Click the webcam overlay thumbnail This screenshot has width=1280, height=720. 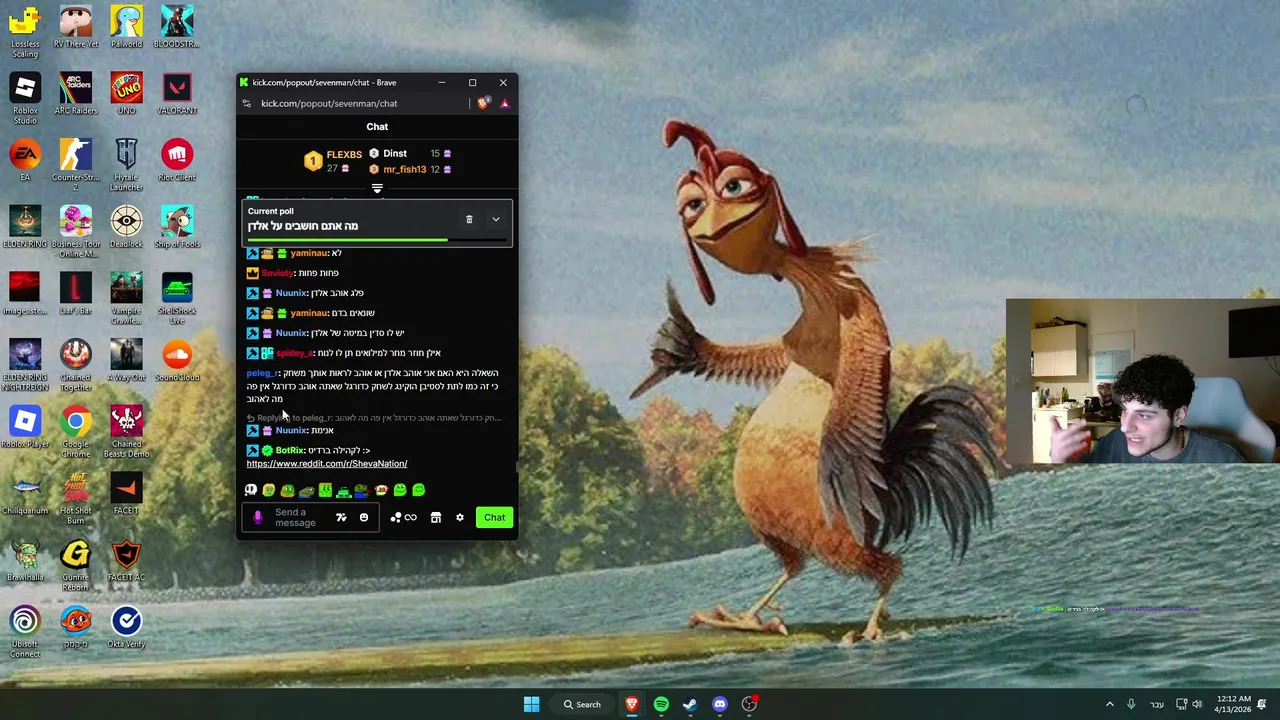pyautogui.click(x=1143, y=383)
